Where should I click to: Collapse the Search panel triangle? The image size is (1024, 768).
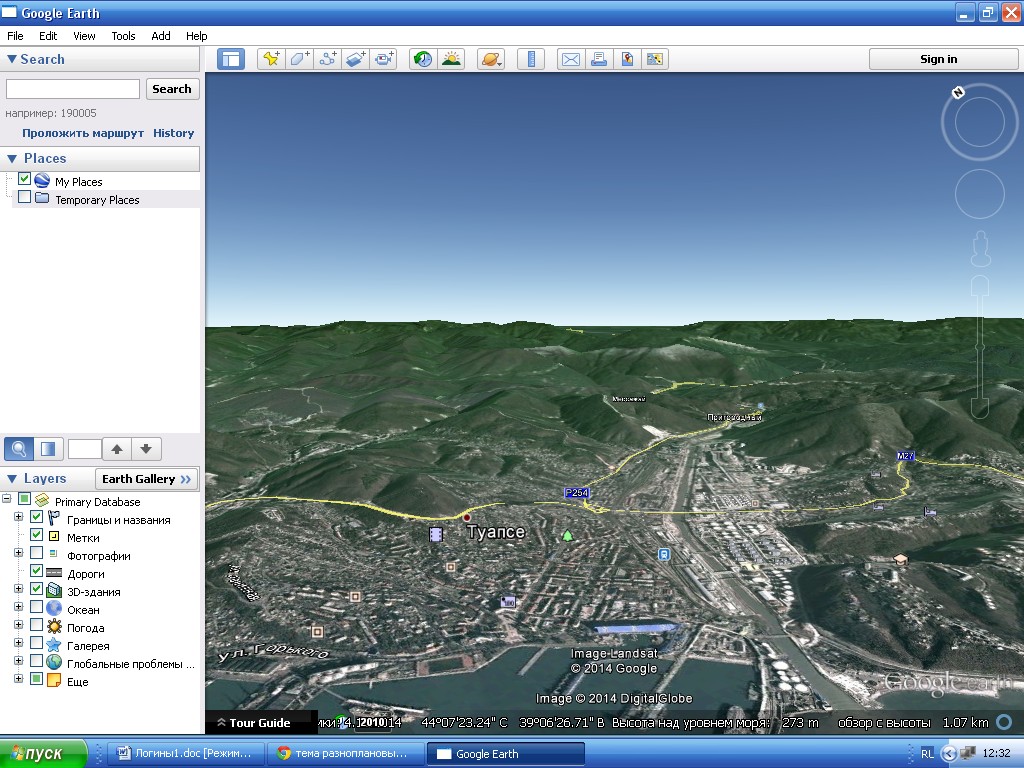12,59
